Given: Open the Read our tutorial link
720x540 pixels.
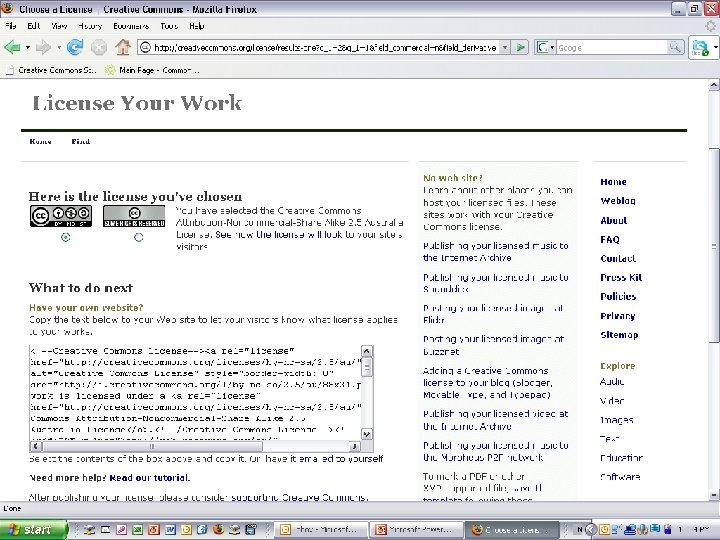Looking at the screenshot, I should tap(149, 478).
